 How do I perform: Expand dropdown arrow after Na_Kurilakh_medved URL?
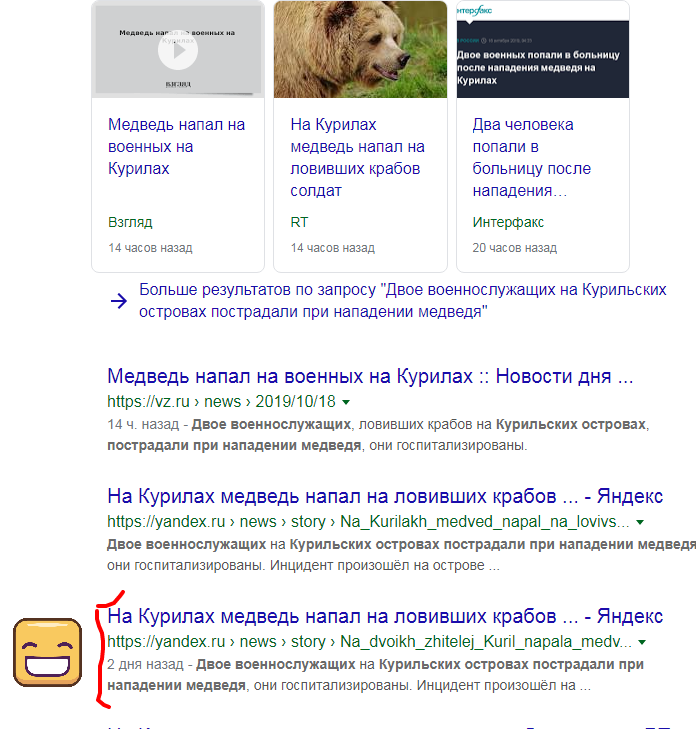coord(640,523)
